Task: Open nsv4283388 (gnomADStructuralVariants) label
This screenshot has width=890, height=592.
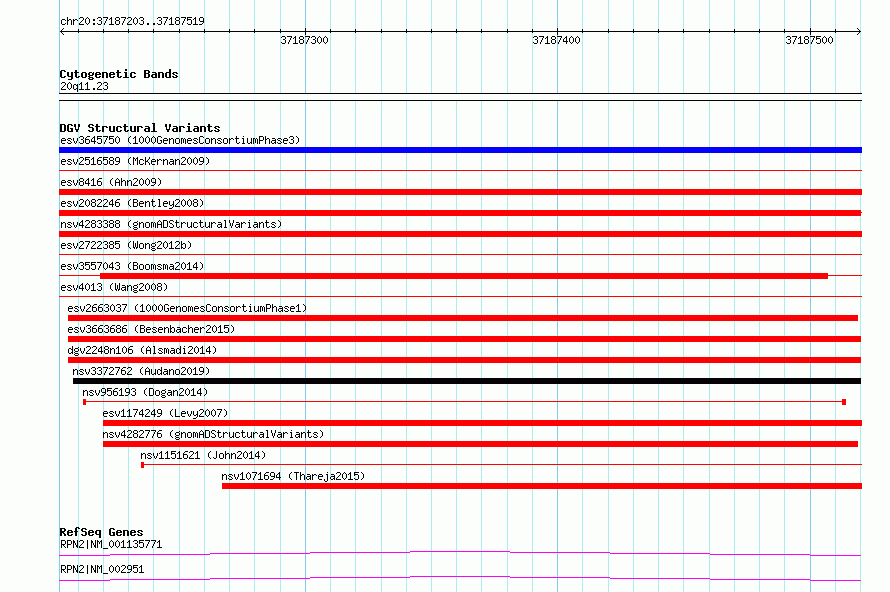Action: 171,224
